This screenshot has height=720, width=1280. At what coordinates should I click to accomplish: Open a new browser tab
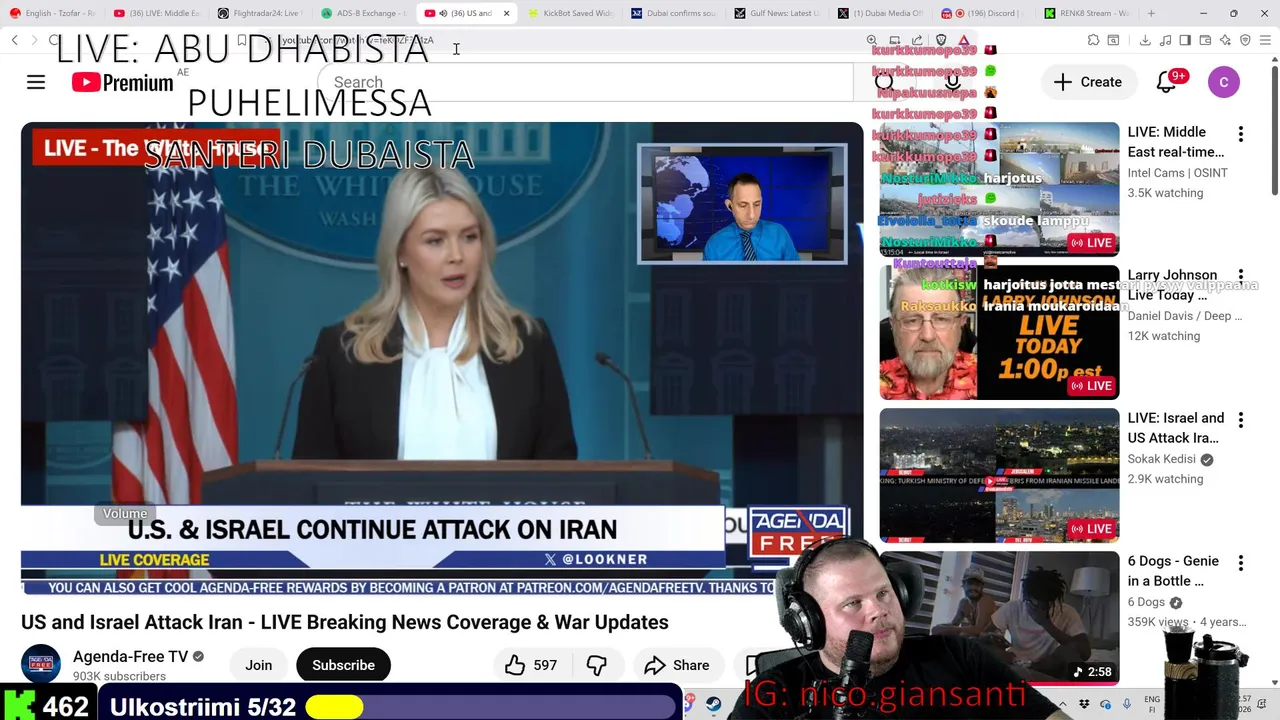click(1151, 13)
